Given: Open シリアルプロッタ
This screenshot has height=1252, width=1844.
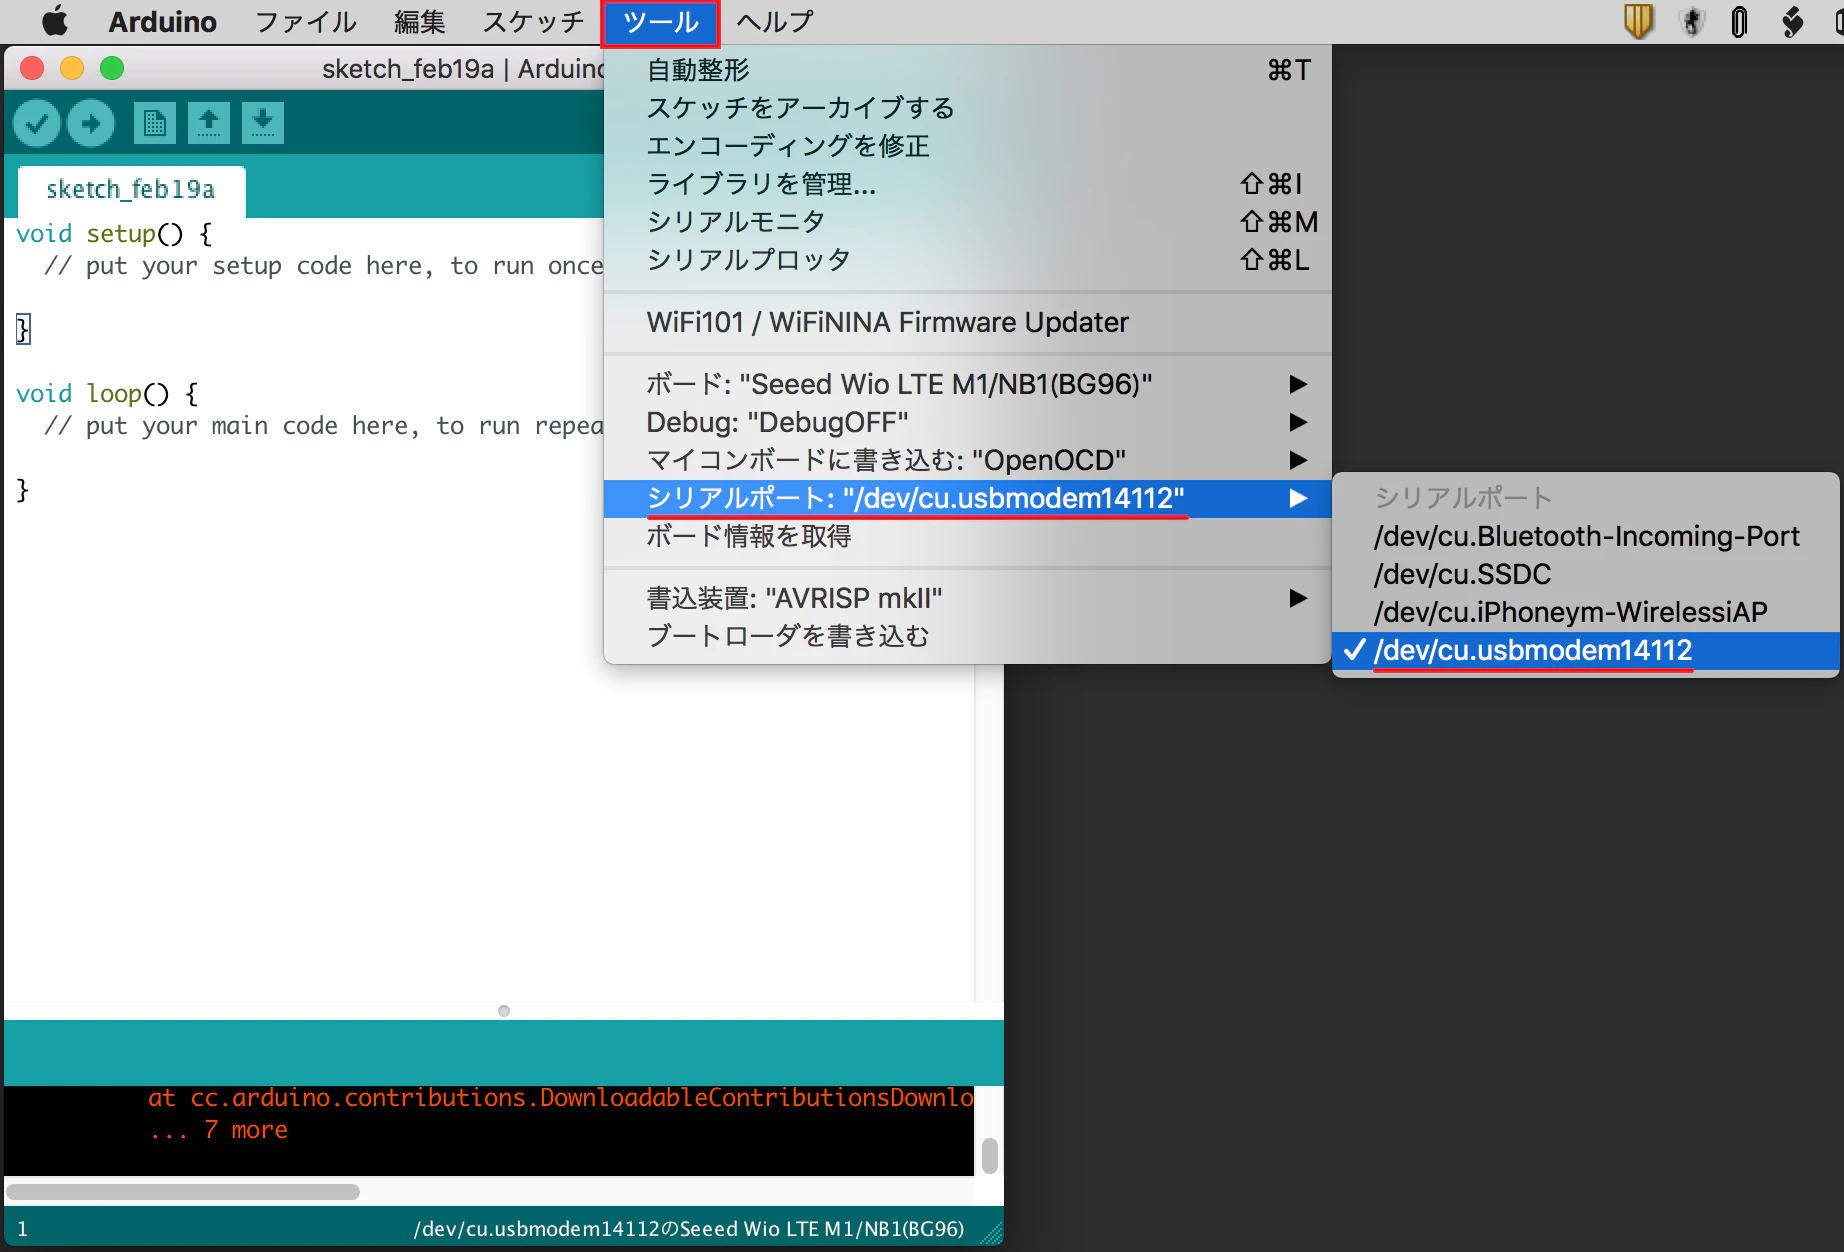Looking at the screenshot, I should click(x=967, y=260).
